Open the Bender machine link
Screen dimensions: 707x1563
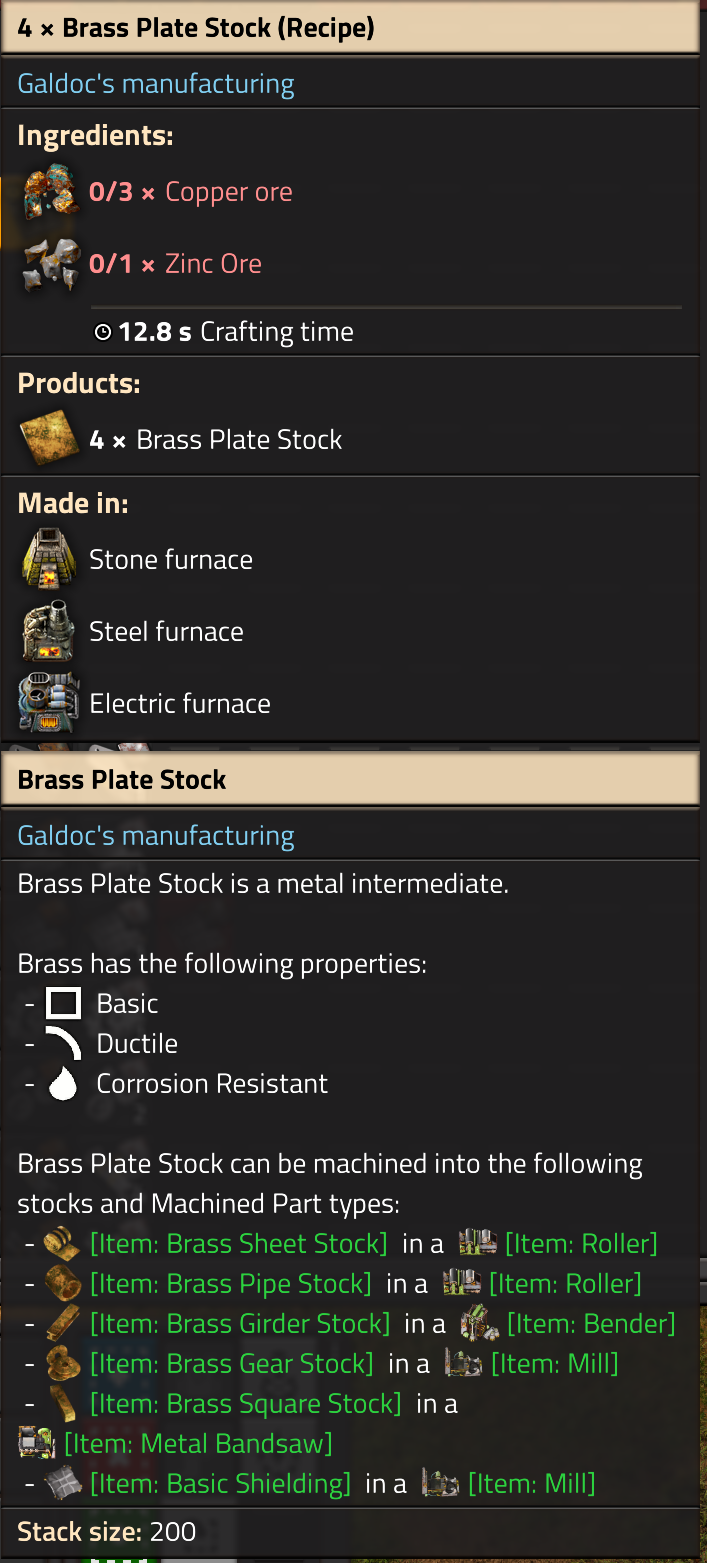591,1324
